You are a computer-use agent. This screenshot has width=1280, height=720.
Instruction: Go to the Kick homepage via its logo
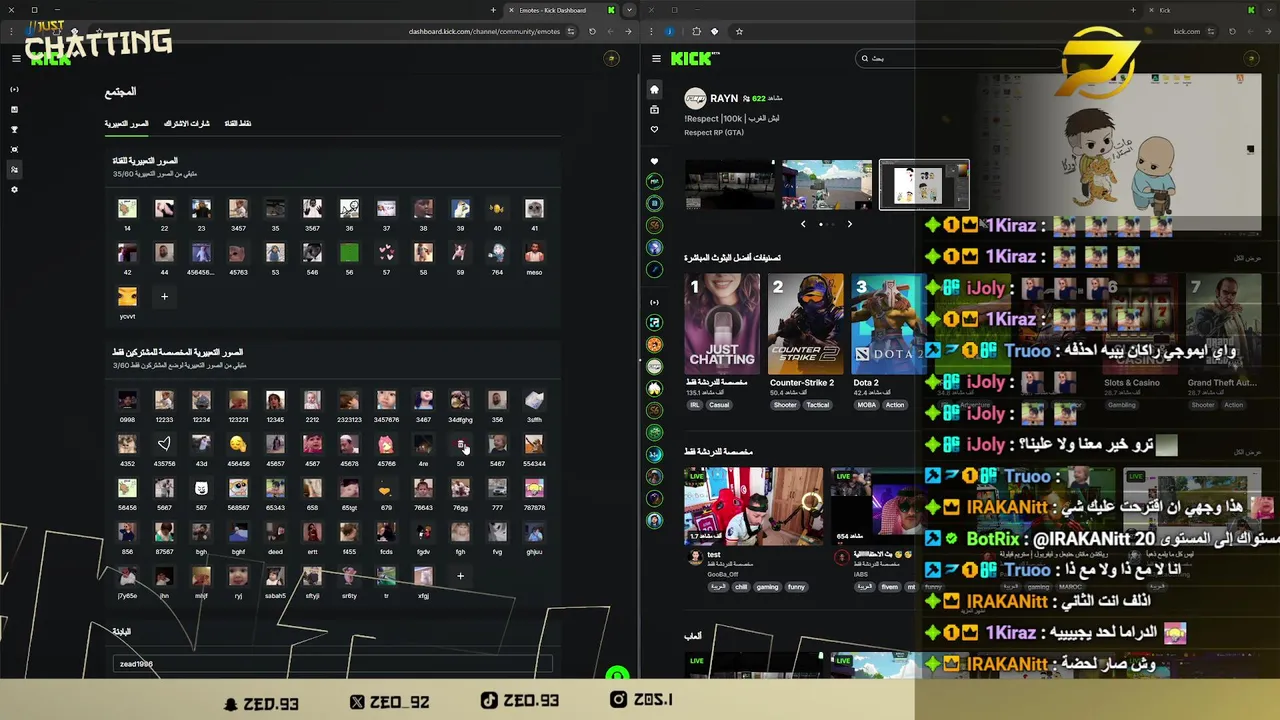click(694, 58)
